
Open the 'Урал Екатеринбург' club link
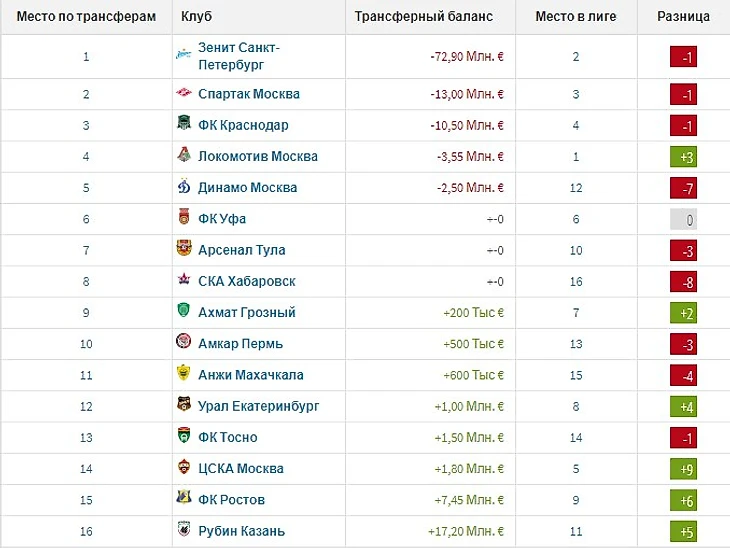[258, 406]
